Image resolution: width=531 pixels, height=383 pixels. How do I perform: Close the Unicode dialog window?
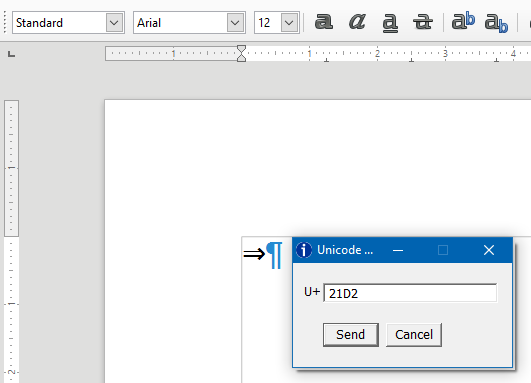tap(489, 250)
